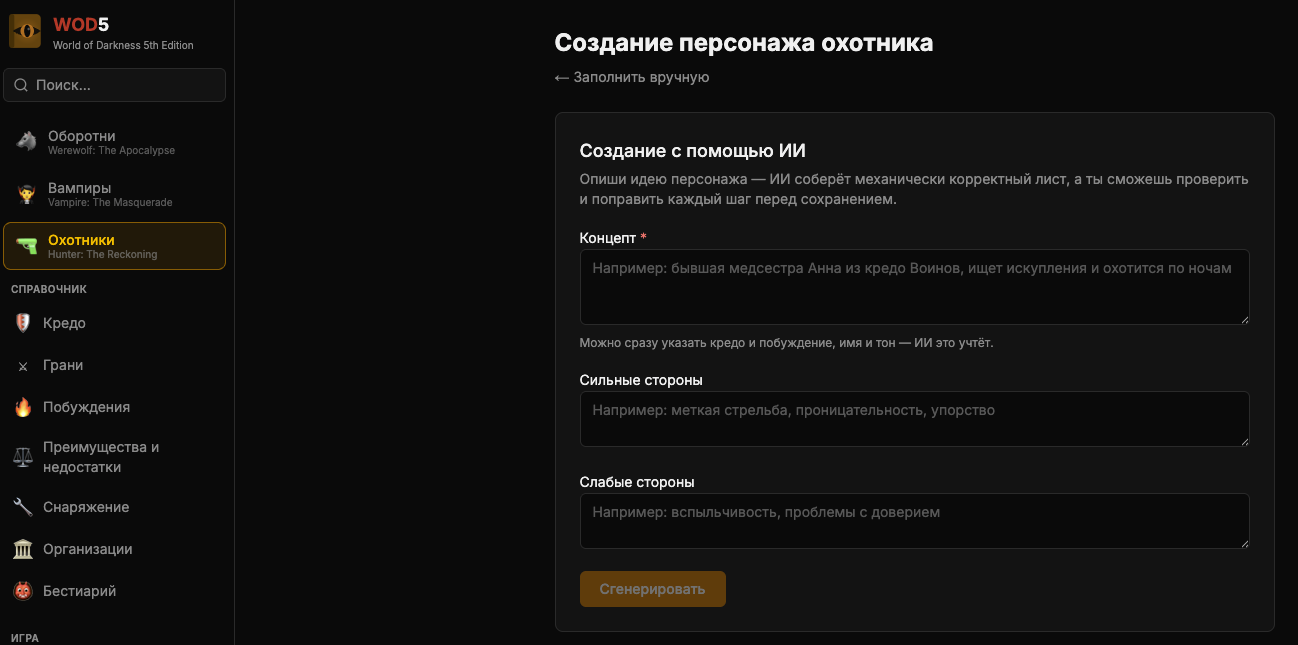Screen dimensions: 1298x645
Task: Click the crossed swords icon next to Грани
Action: click(23, 366)
